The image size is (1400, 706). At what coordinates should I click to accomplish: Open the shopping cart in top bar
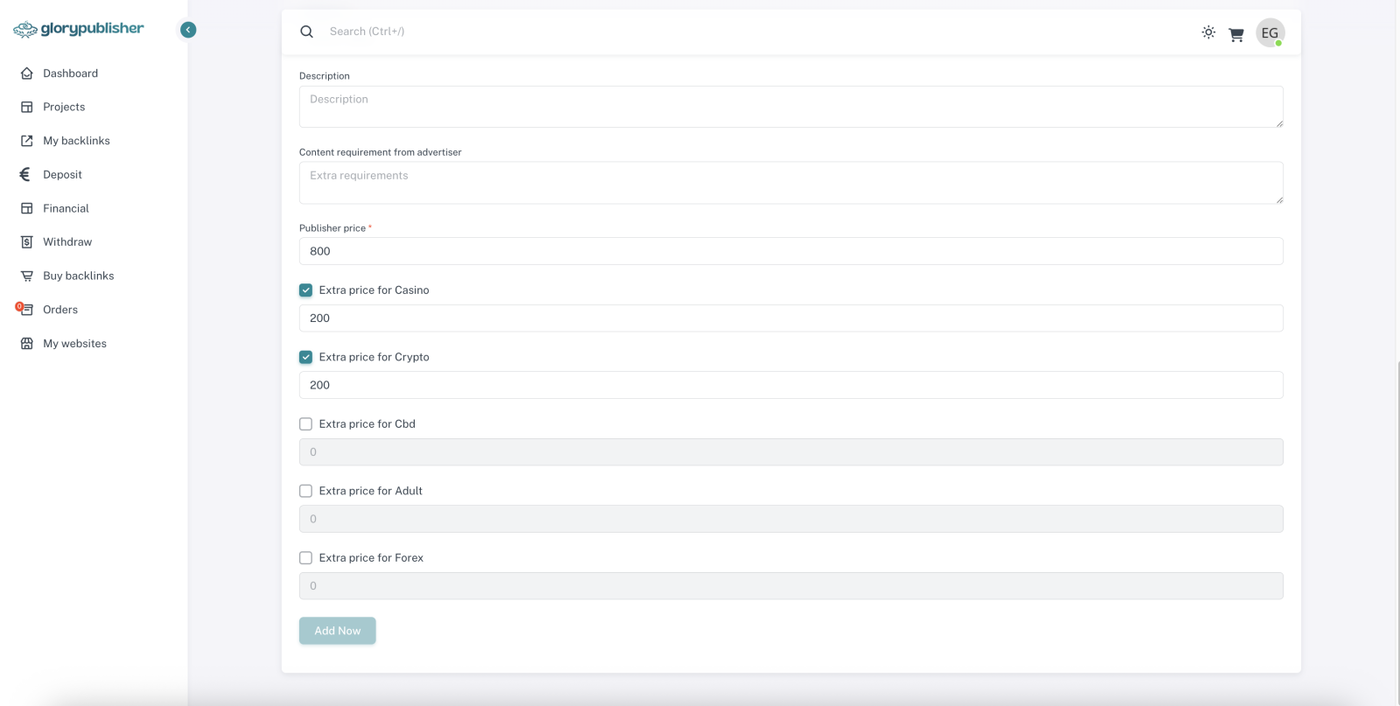(1236, 34)
